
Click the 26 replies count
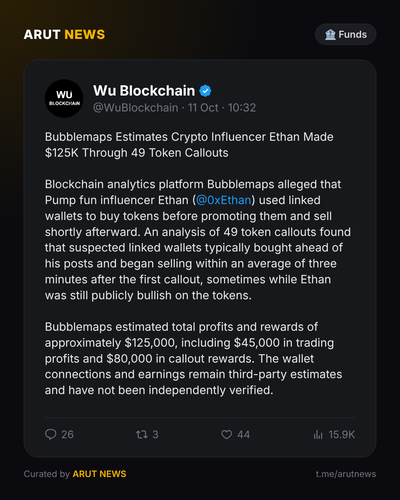tap(67, 434)
